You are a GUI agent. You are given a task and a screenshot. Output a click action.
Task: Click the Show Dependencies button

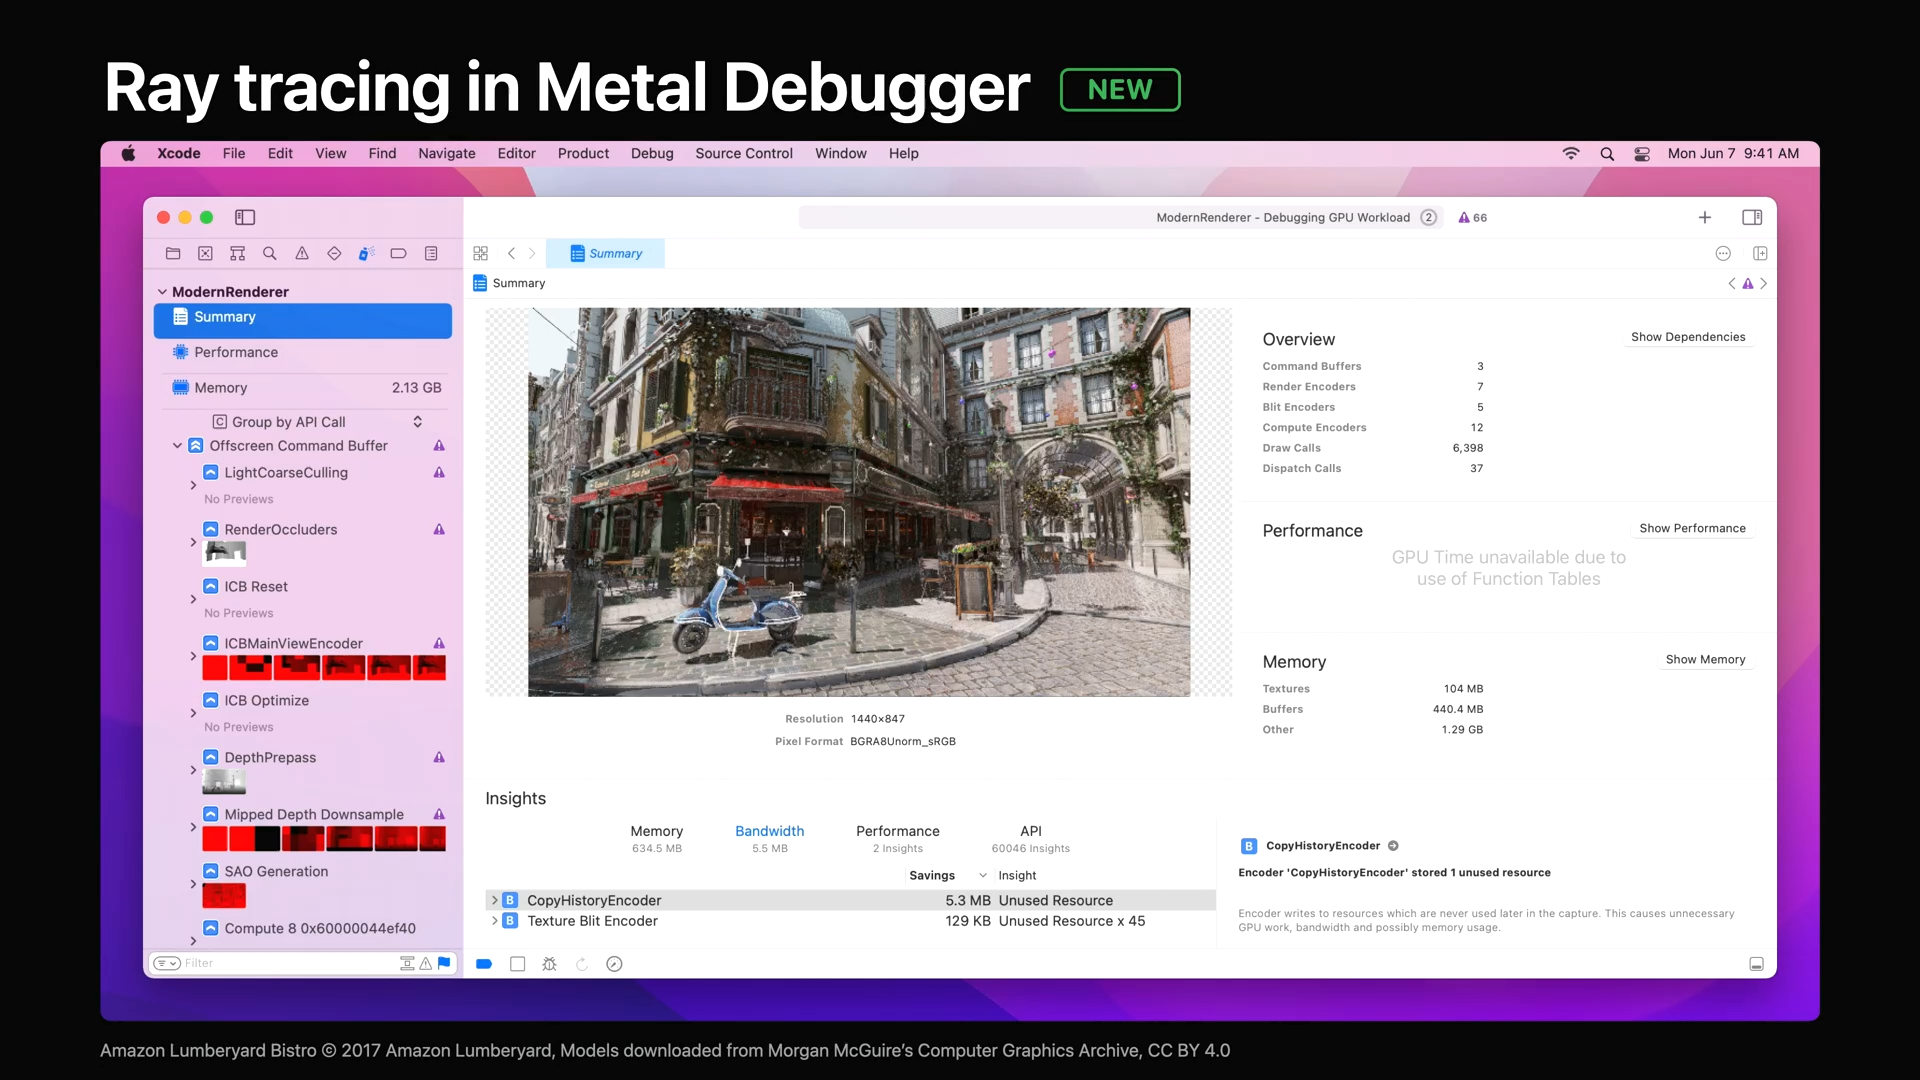coord(1687,337)
